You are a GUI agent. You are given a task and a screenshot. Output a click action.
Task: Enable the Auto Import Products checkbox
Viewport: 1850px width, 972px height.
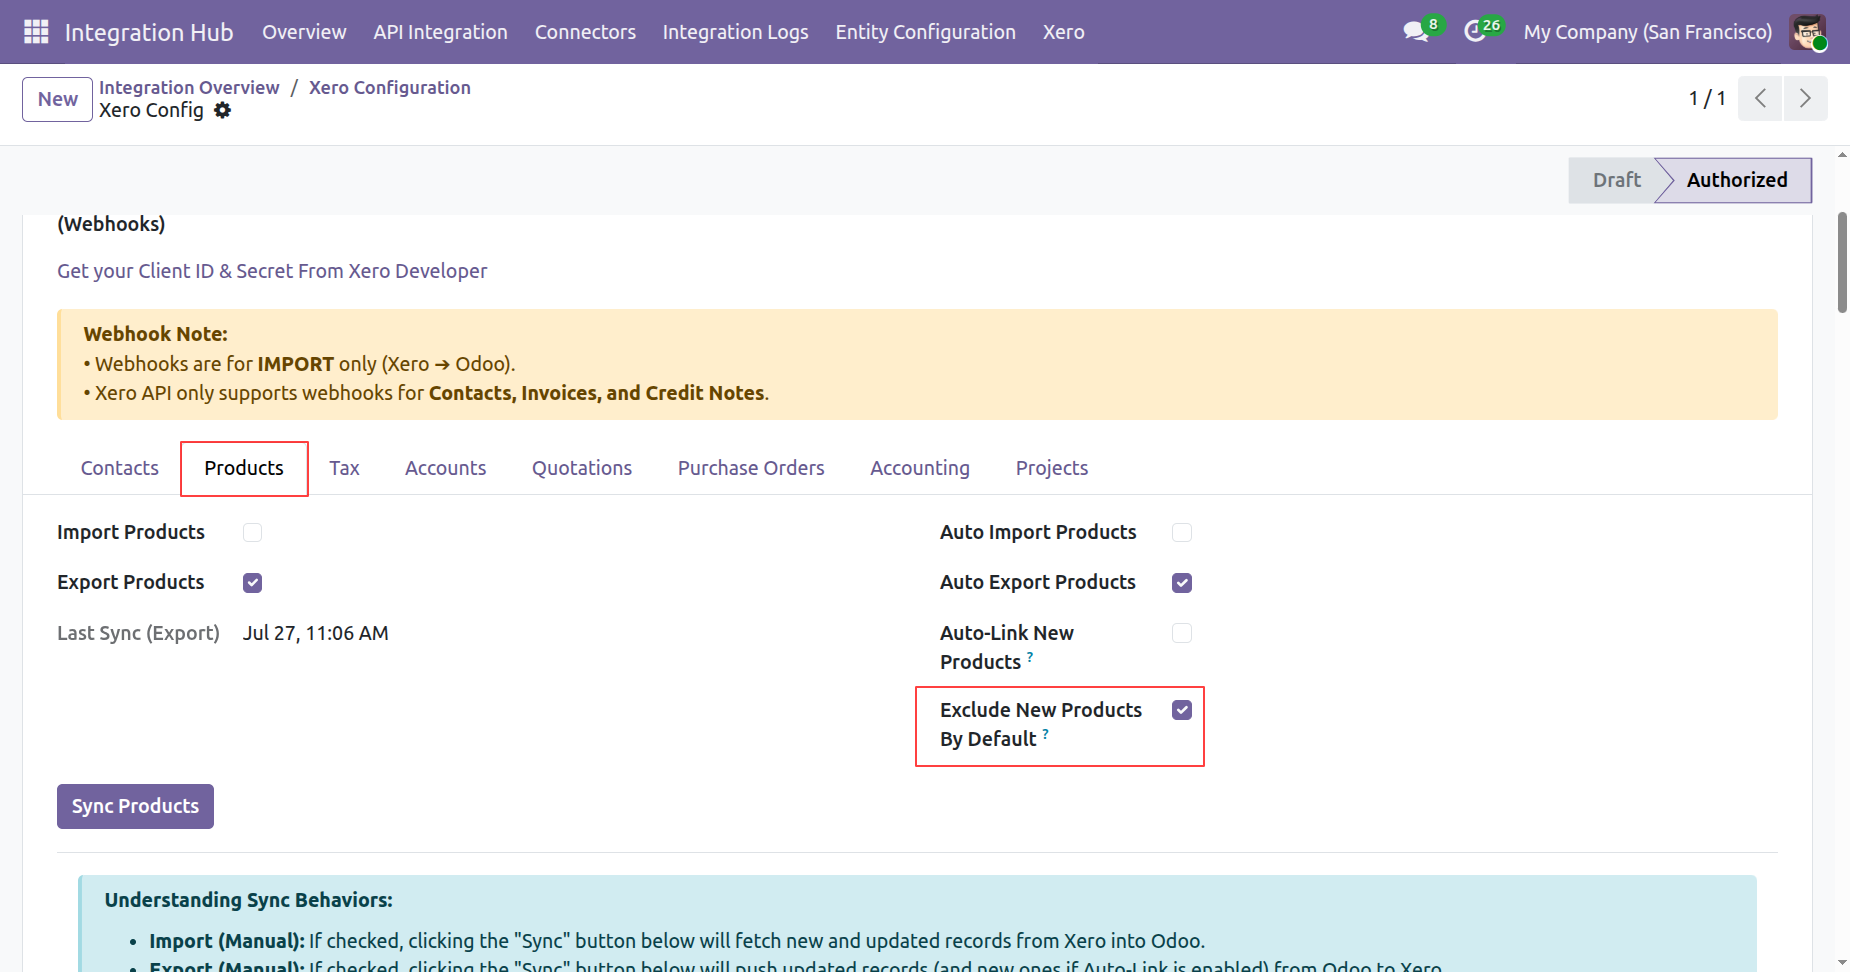click(x=1182, y=533)
